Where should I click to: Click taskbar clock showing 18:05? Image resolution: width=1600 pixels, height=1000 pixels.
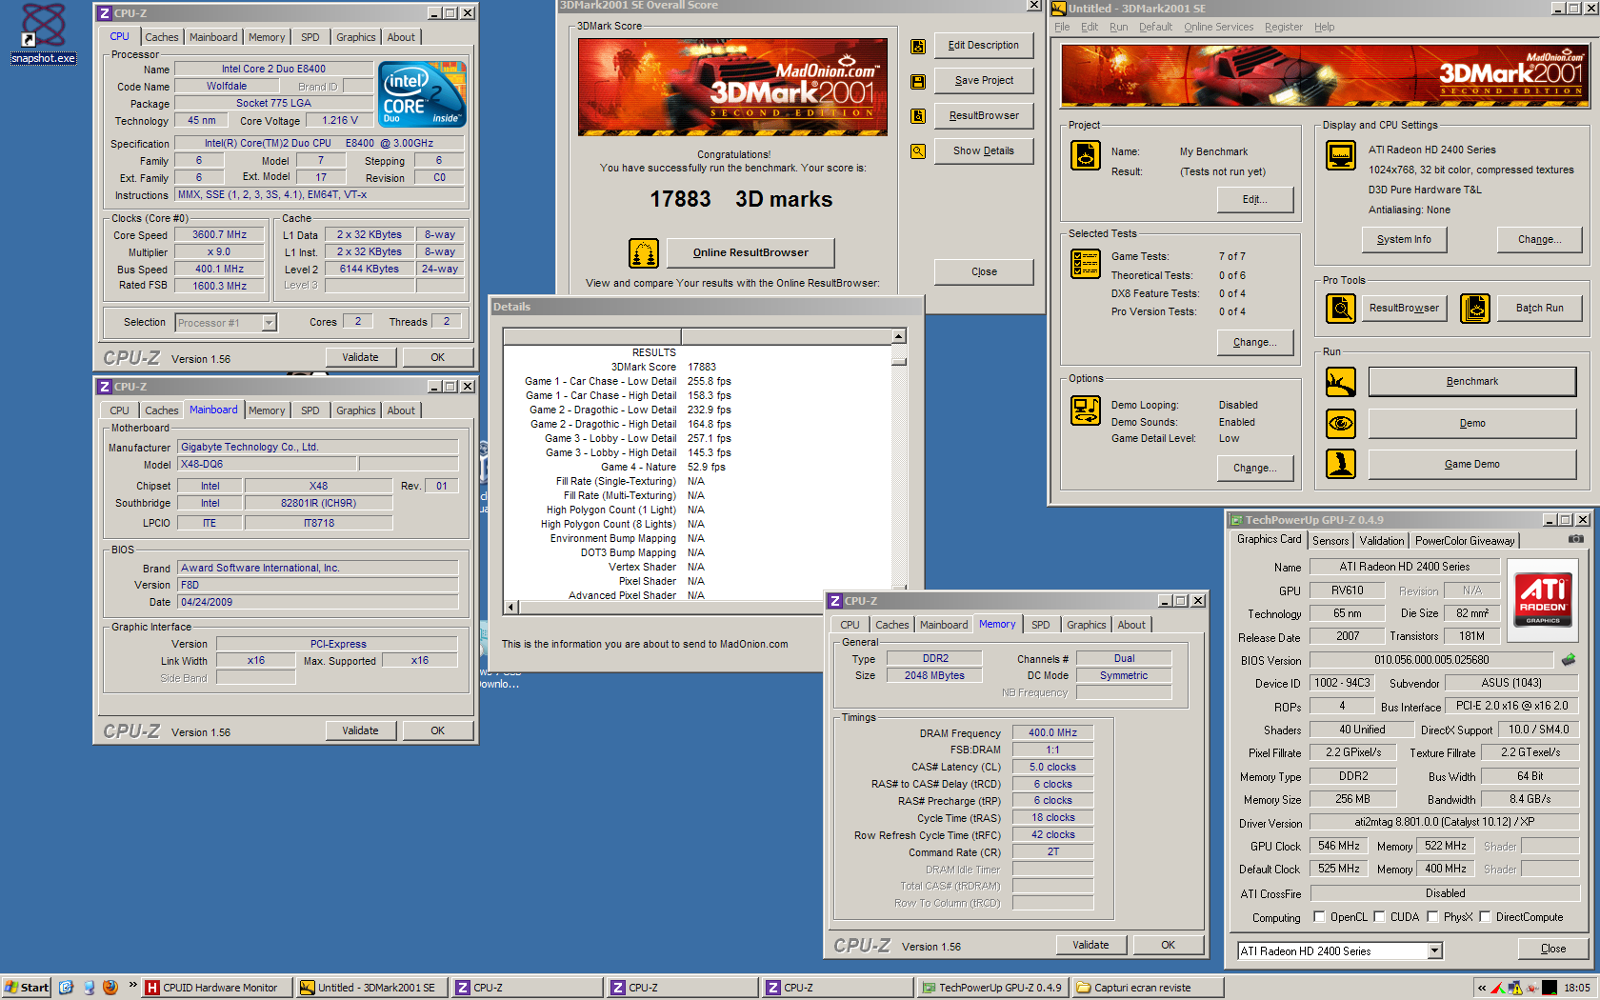point(1577,987)
